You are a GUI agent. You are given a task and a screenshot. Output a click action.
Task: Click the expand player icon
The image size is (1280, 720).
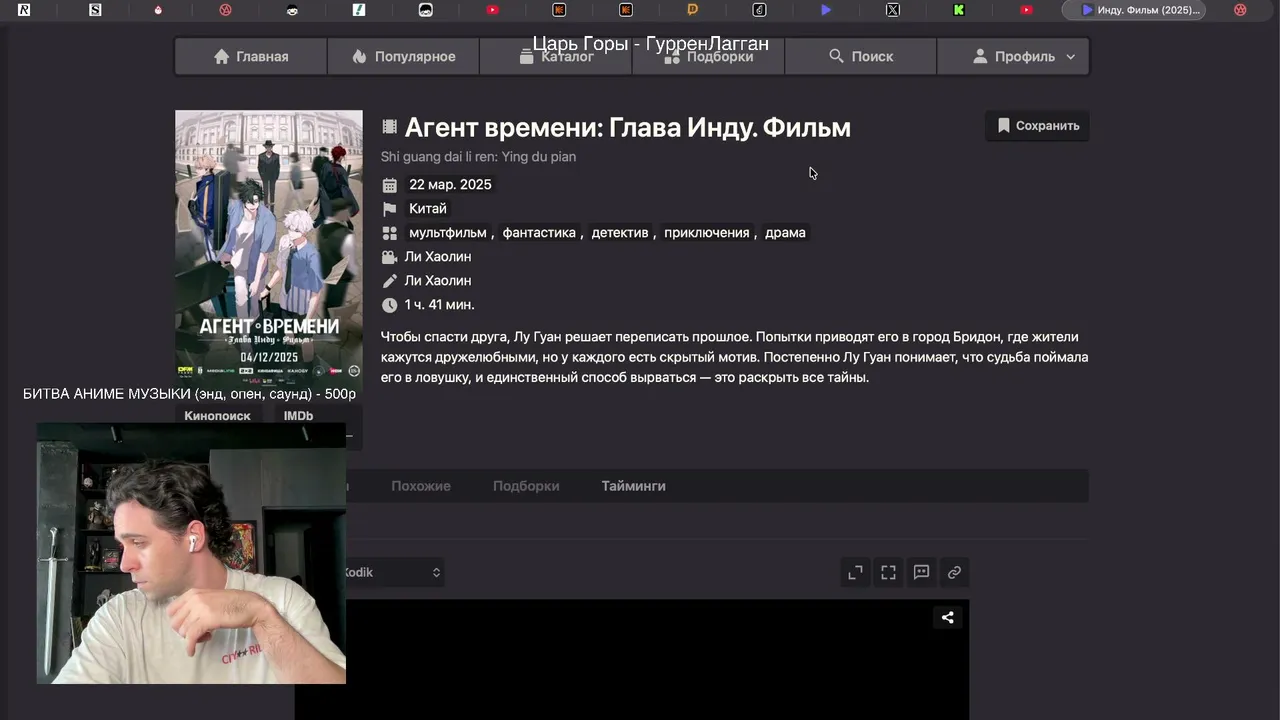855,572
